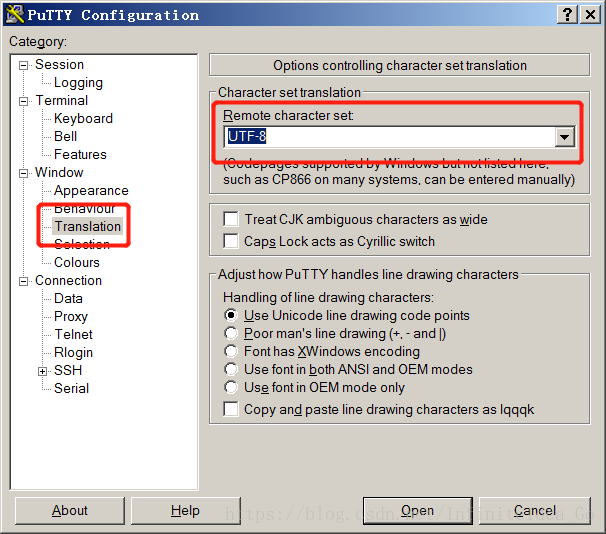Collapse the Terminal tree node
The height and width of the screenshot is (534, 606).
[x=24, y=101]
